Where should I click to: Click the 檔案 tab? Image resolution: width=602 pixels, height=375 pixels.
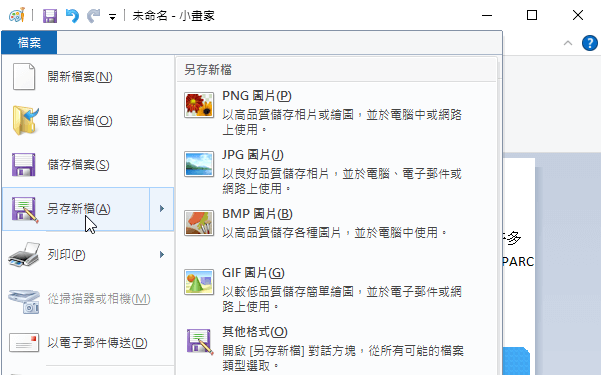tap(29, 42)
